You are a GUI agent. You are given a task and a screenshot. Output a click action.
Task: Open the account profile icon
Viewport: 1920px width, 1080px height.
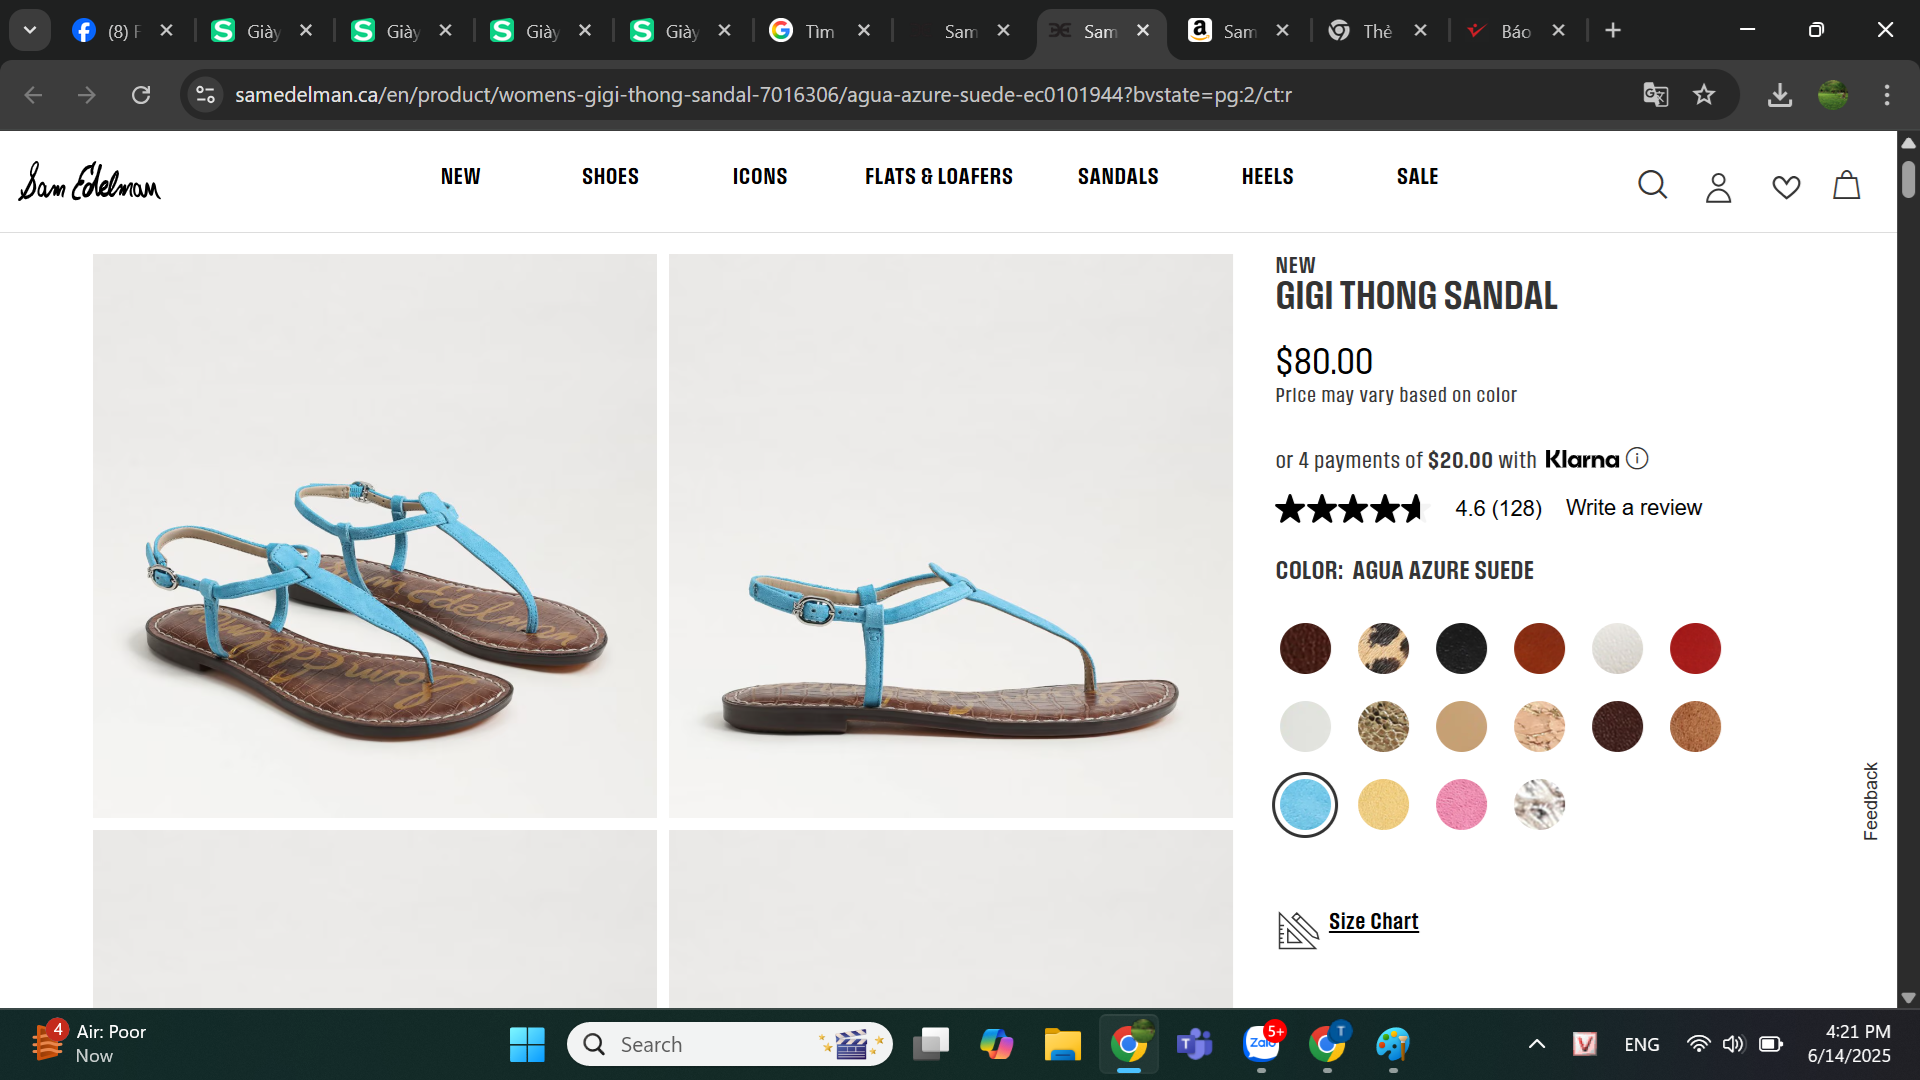[1718, 187]
